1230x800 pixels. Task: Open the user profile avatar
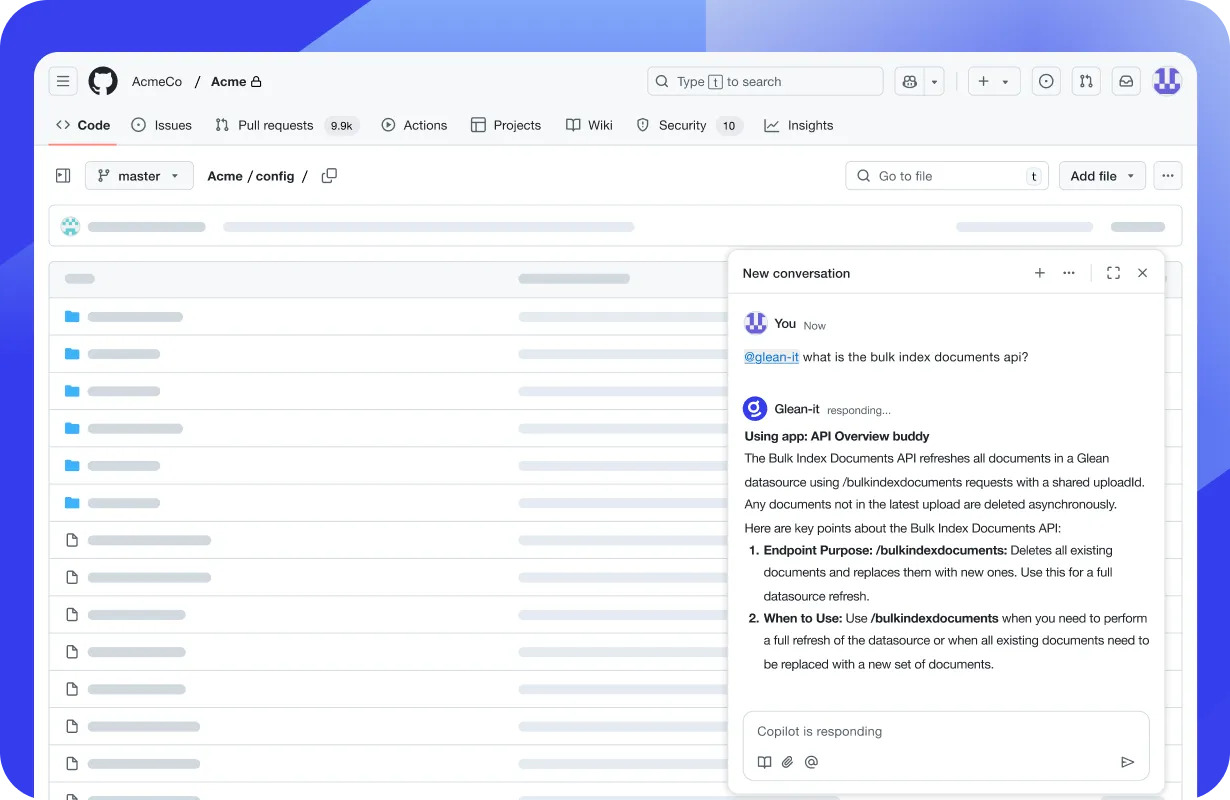[1167, 81]
